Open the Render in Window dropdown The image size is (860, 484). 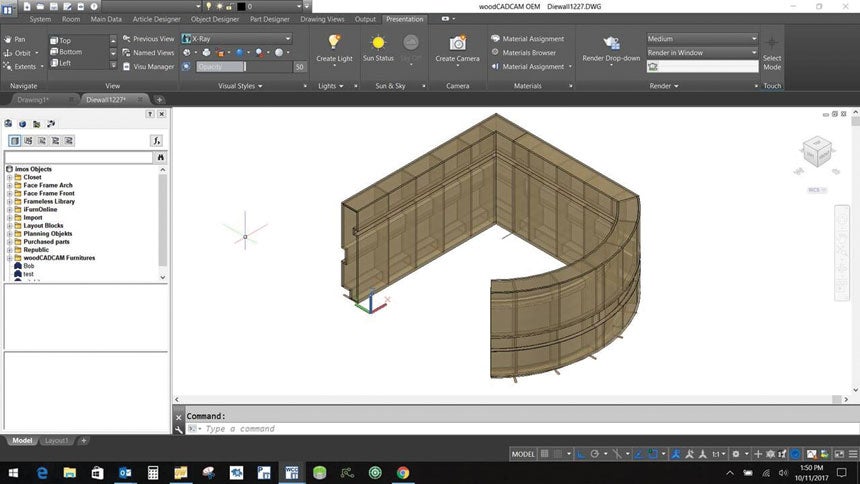702,53
